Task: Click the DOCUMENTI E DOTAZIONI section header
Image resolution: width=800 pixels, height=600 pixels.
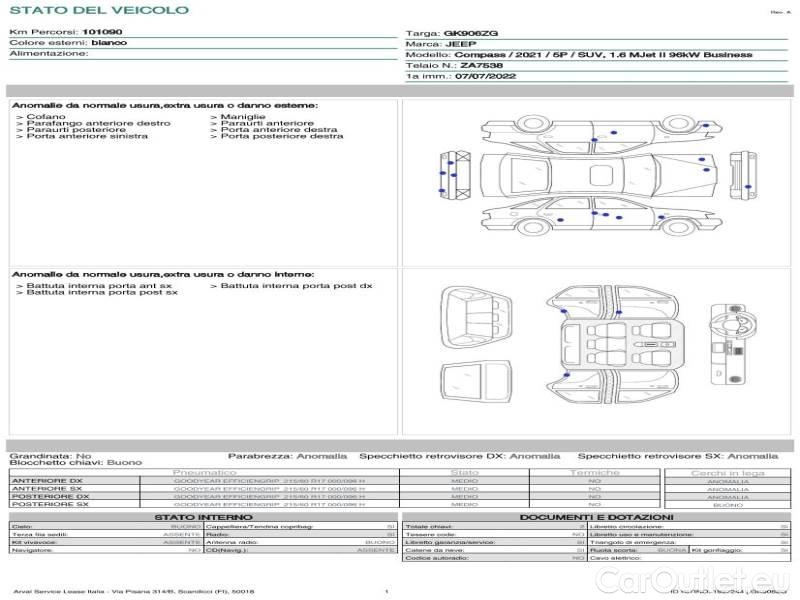Action: 596,516
